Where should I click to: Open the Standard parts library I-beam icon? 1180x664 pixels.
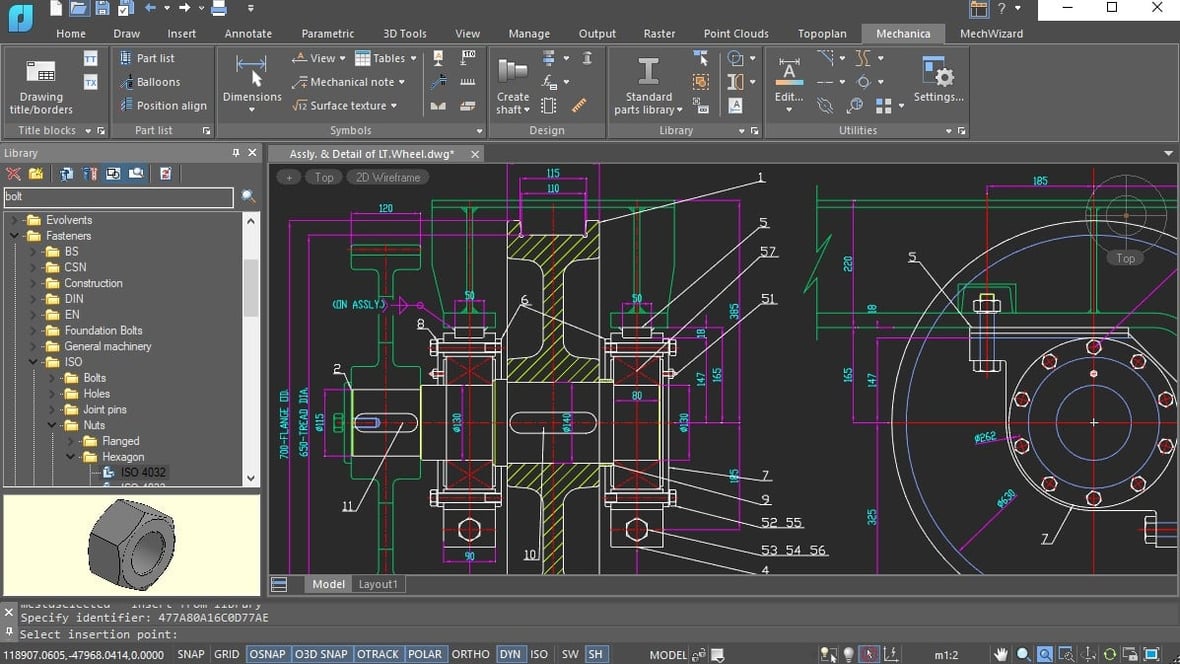[648, 72]
